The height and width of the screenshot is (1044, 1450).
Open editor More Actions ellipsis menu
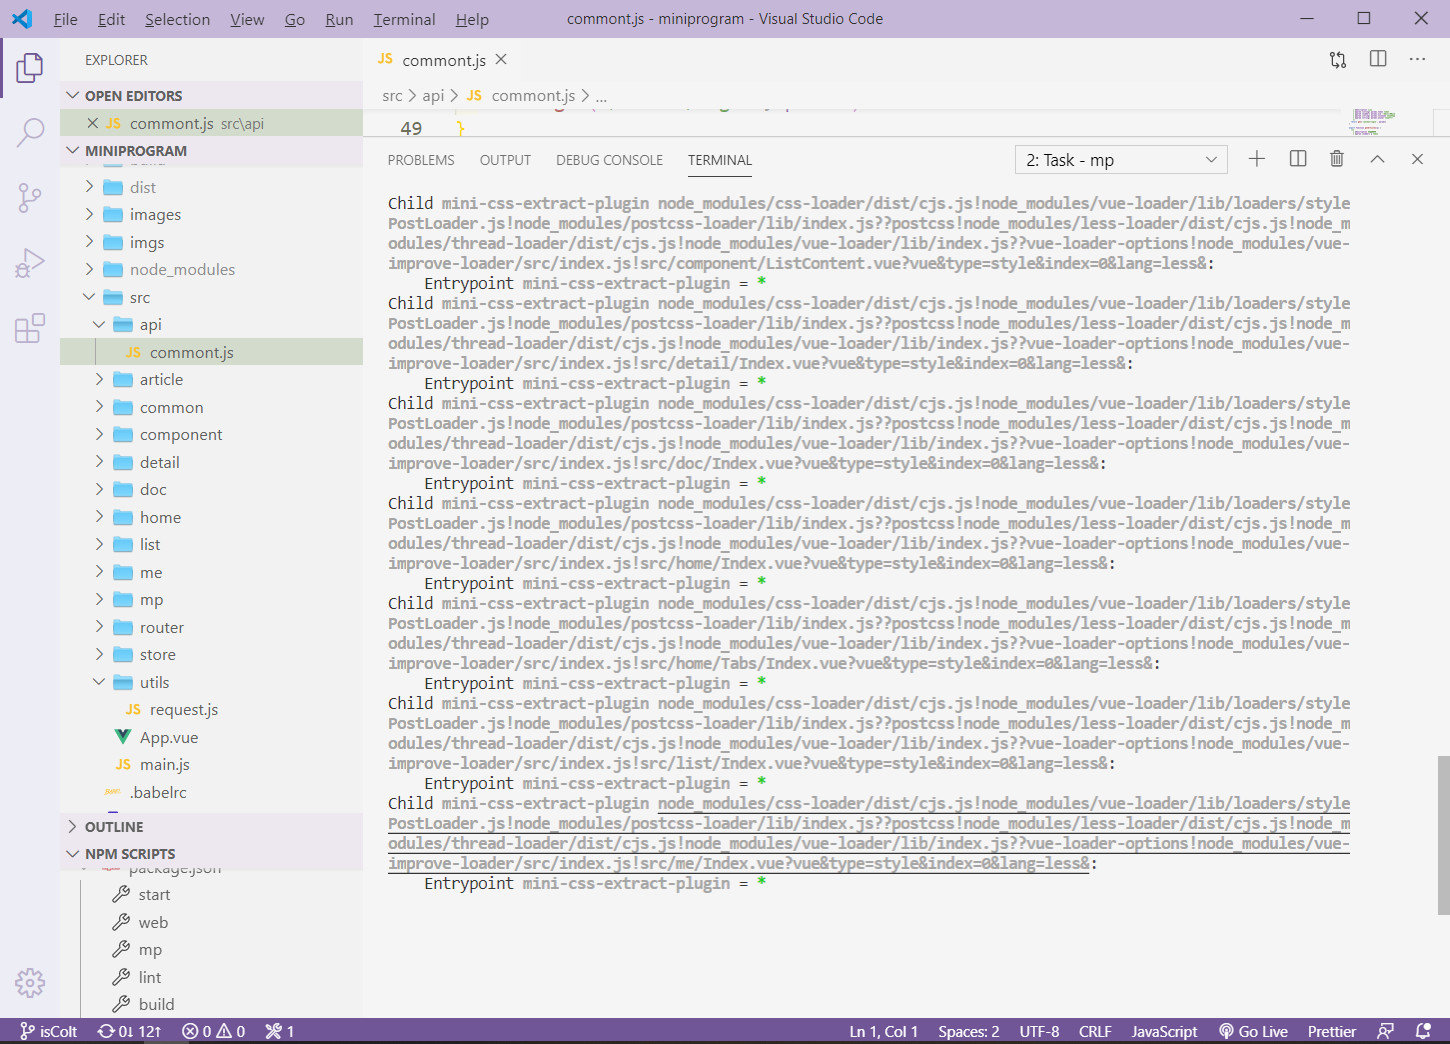point(1417,59)
